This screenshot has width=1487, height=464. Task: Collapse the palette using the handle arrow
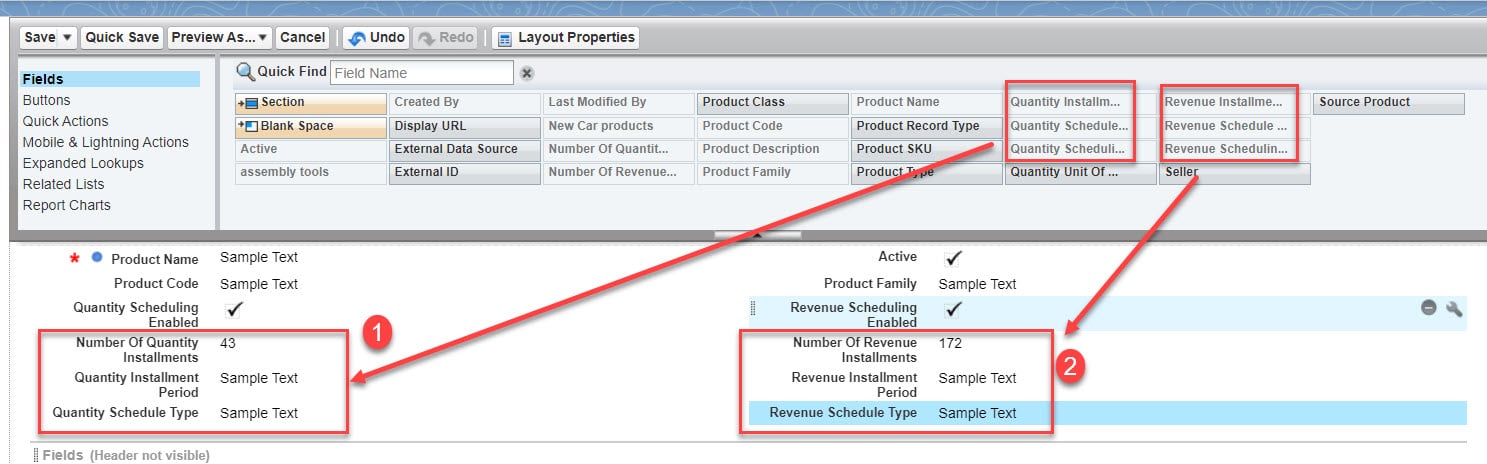pos(757,235)
